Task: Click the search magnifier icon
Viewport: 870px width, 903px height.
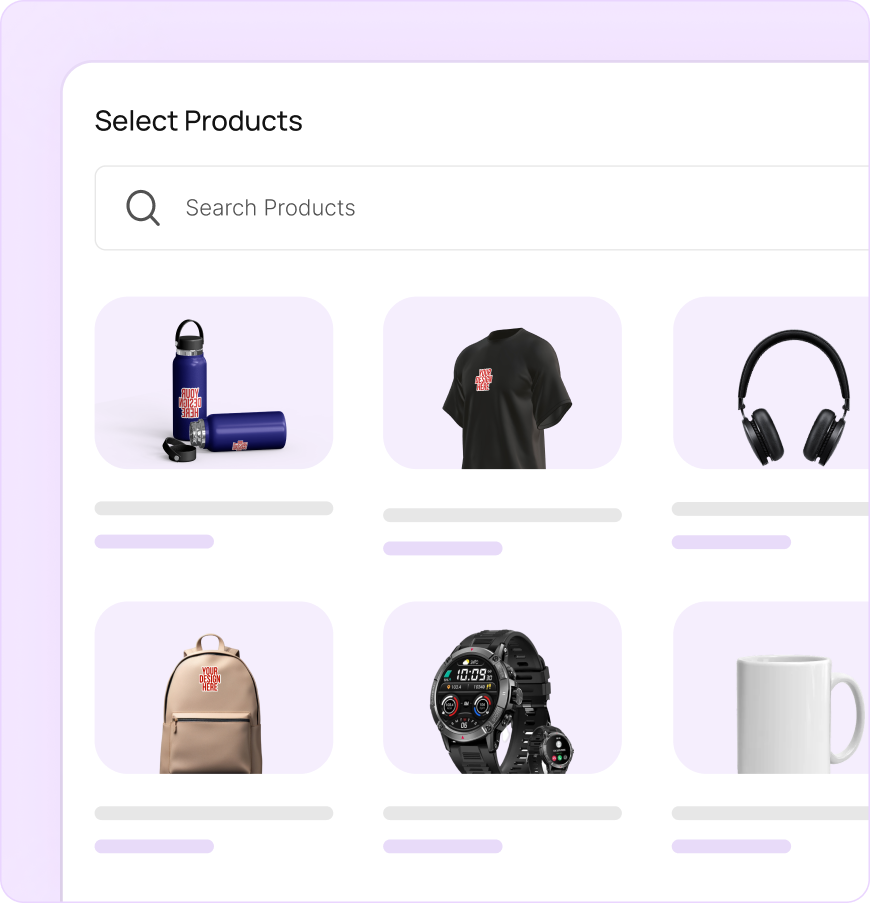Action: [x=143, y=208]
